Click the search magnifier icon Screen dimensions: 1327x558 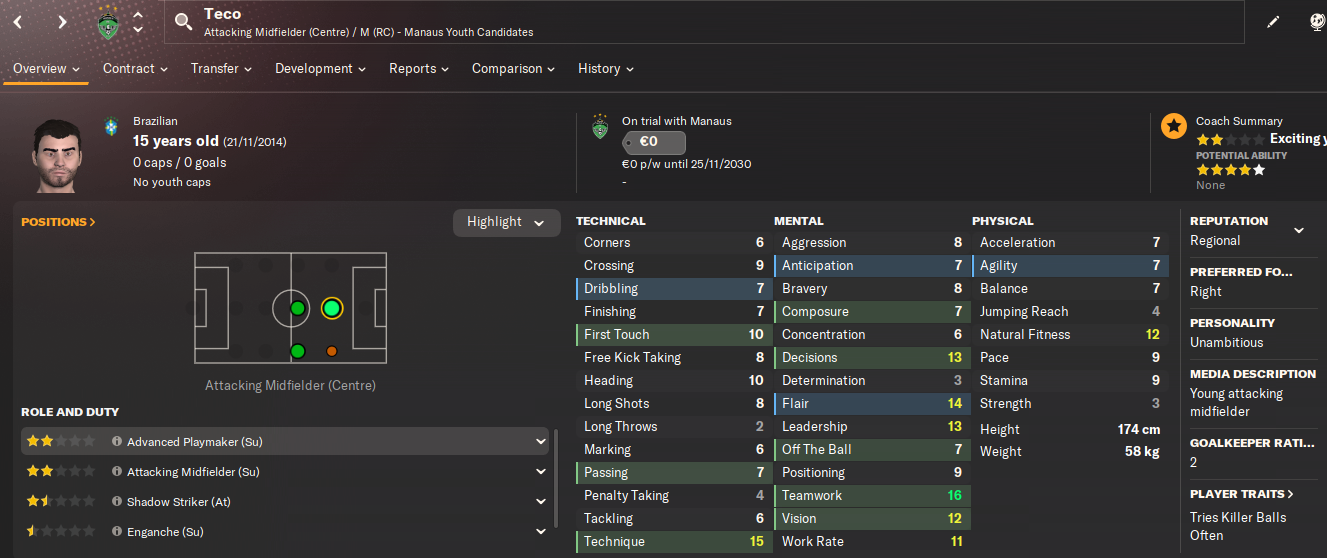[183, 22]
